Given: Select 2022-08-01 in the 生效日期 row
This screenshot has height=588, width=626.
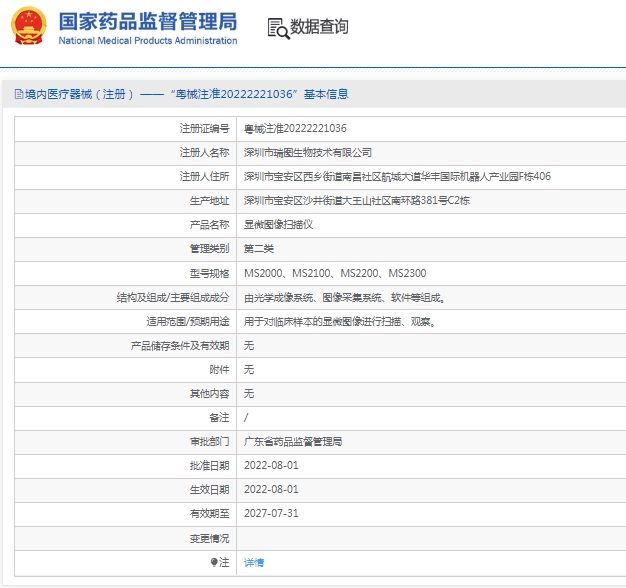Looking at the screenshot, I should (x=271, y=489).
